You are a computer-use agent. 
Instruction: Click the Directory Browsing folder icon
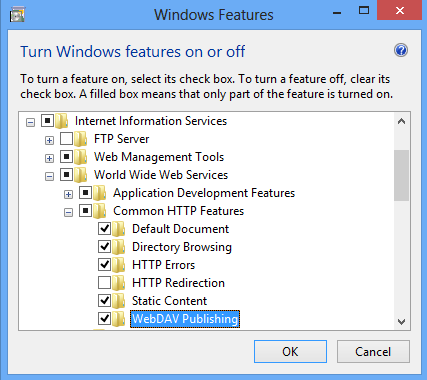point(119,247)
